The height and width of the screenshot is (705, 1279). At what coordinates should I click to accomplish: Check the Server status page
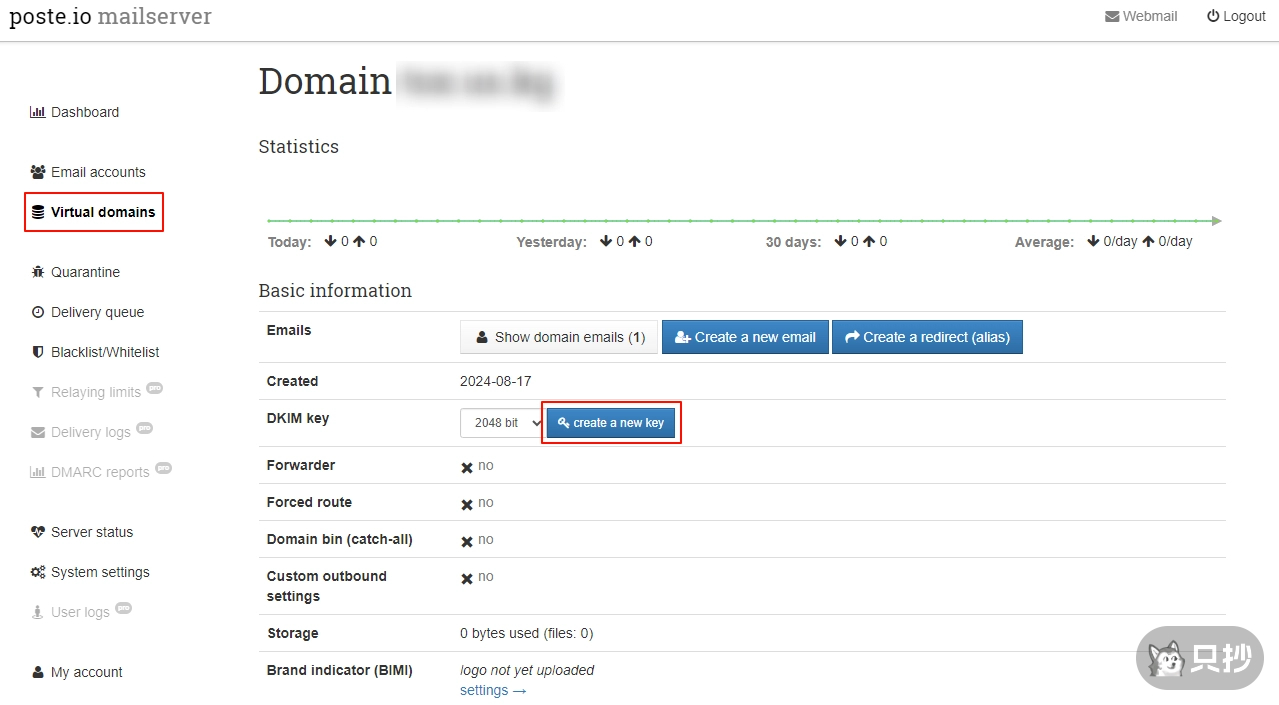coord(92,532)
